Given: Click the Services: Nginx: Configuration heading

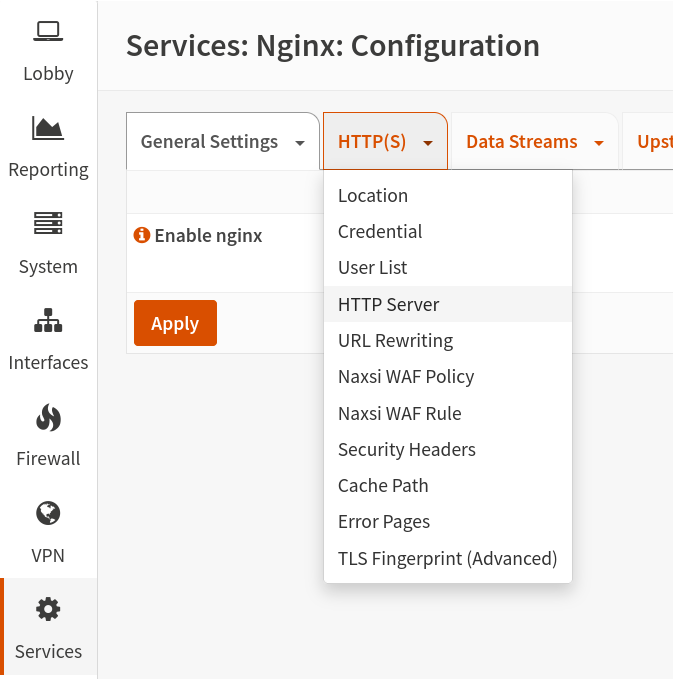Looking at the screenshot, I should (x=333, y=46).
